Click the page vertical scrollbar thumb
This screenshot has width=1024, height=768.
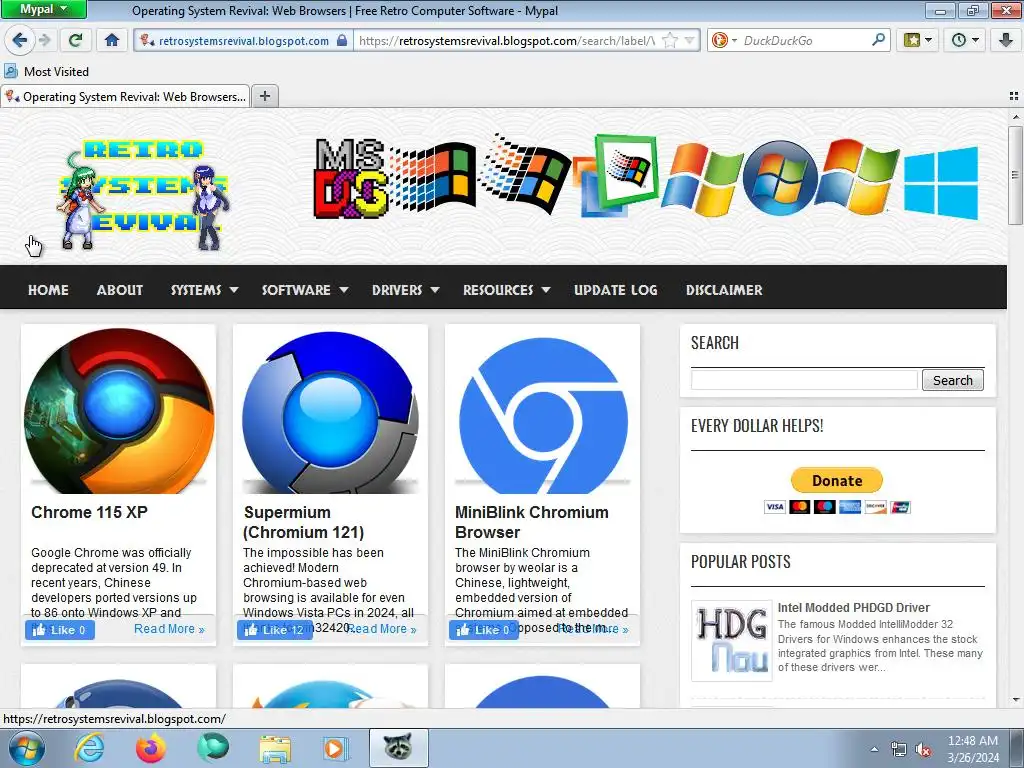[x=1015, y=175]
